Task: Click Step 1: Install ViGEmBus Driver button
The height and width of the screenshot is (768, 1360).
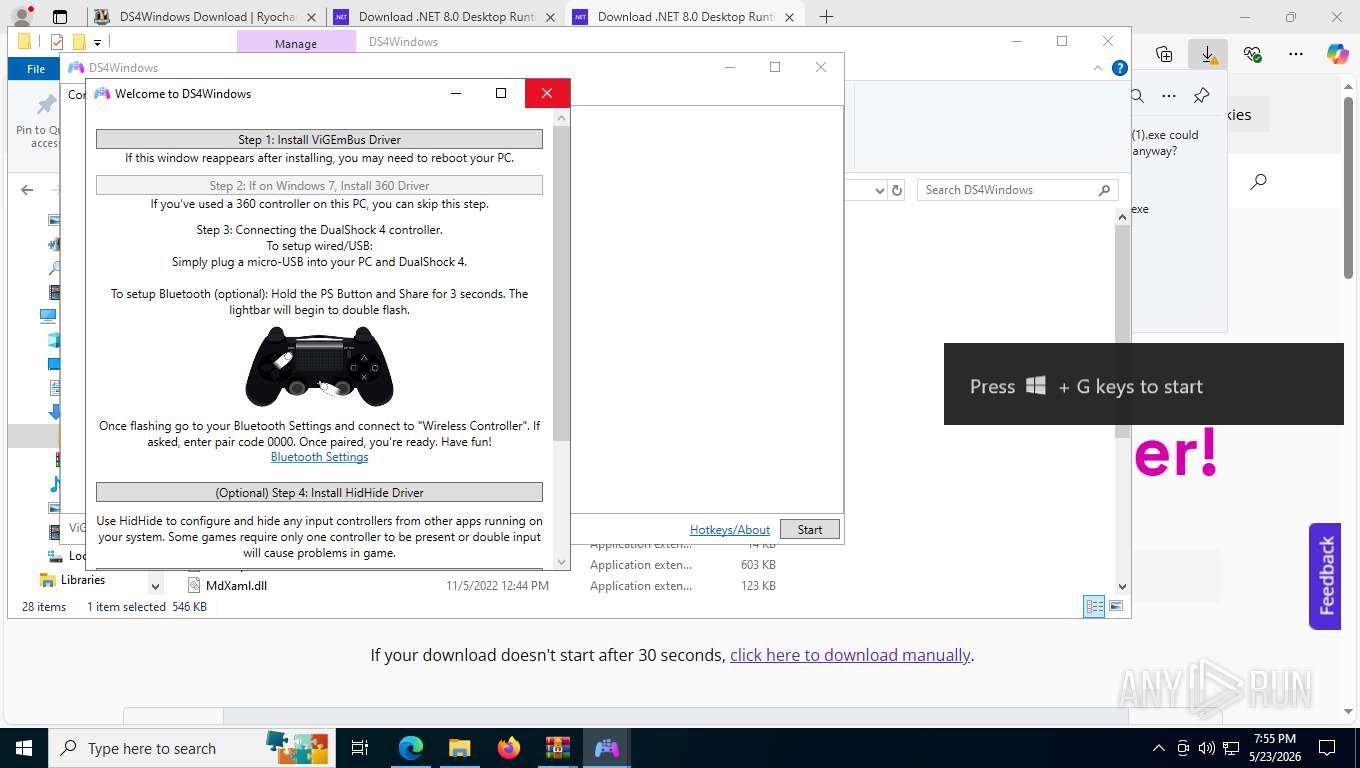Action: point(319,140)
